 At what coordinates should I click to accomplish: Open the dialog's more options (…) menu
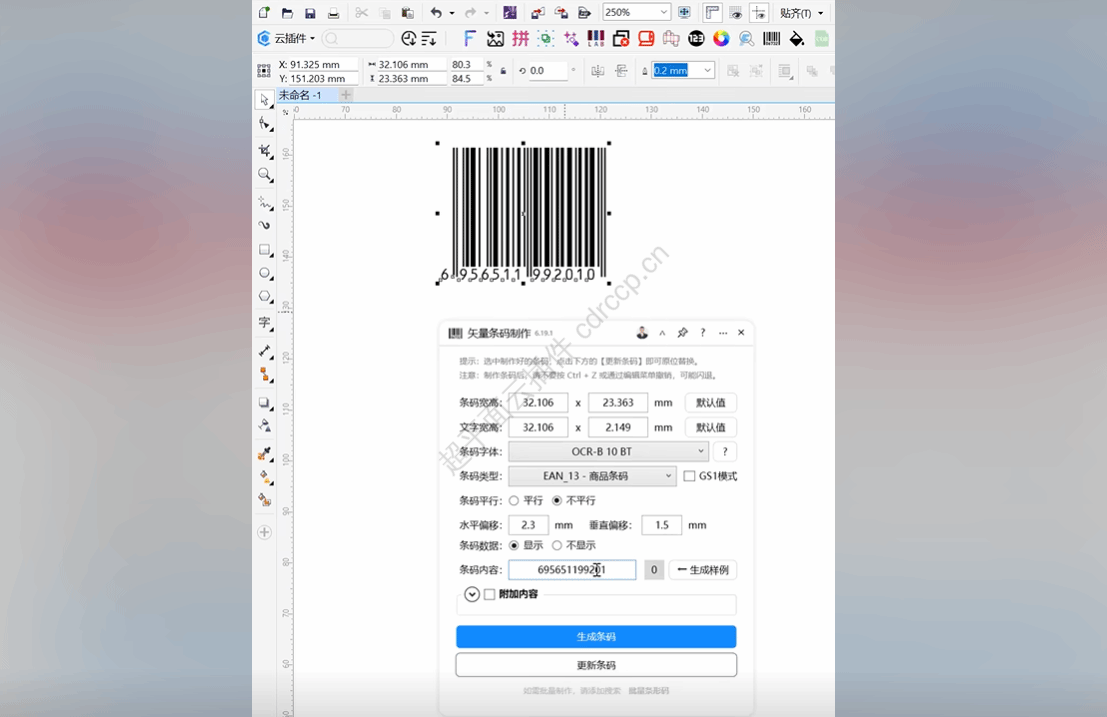pos(722,332)
